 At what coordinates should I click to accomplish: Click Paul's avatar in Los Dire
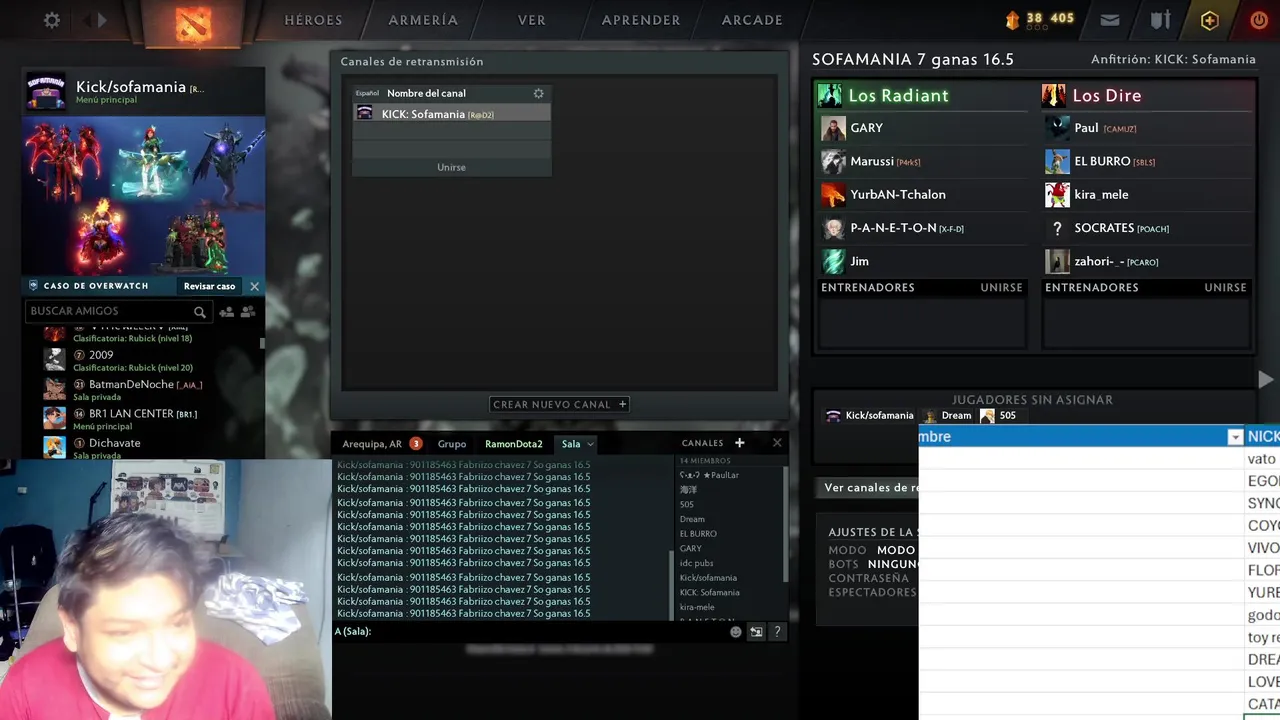(x=1057, y=128)
